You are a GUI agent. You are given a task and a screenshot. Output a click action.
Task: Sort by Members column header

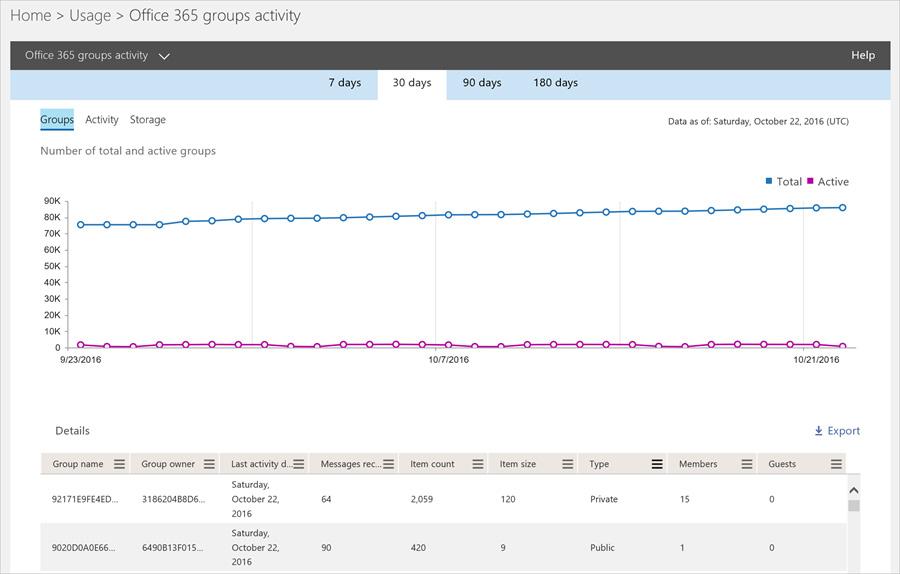pyautogui.click(x=698, y=464)
